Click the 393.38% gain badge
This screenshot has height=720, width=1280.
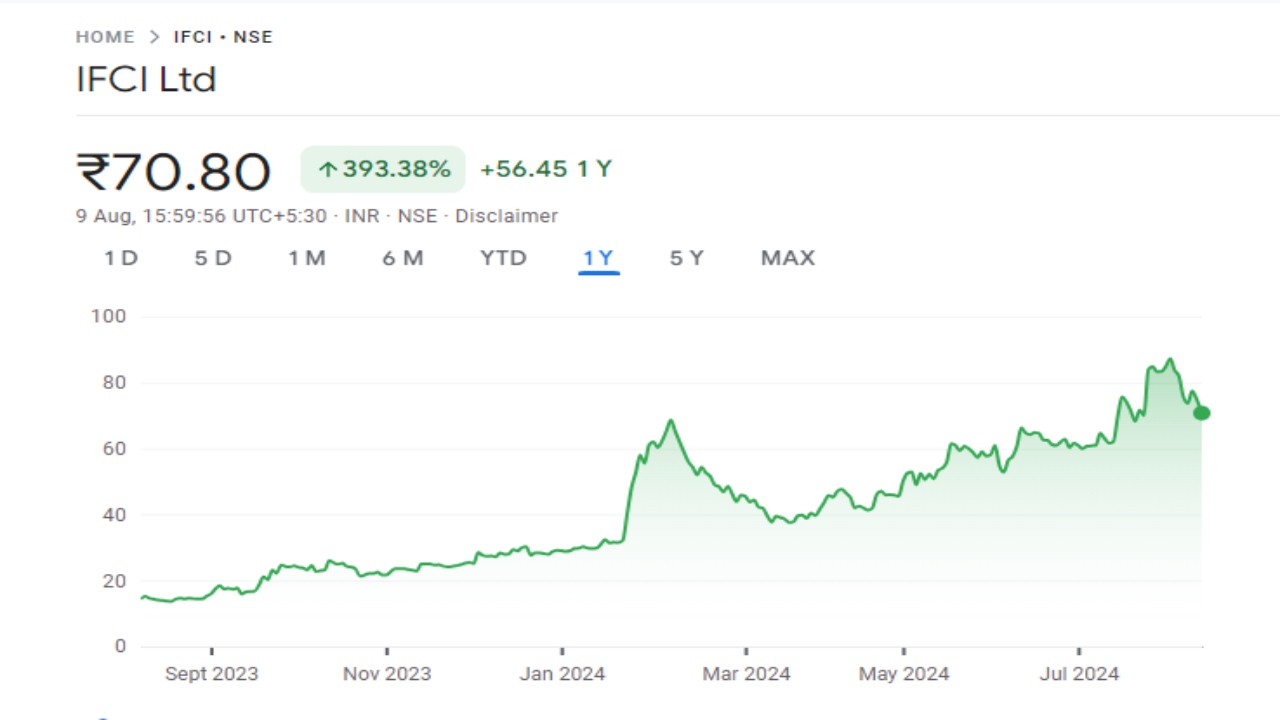point(383,169)
